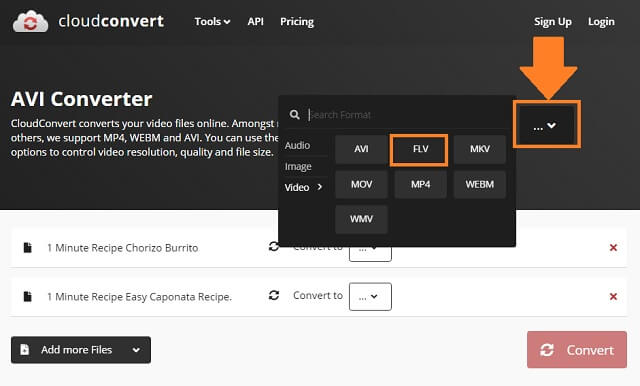Image resolution: width=640 pixels, height=386 pixels.
Task: Go to the Pricing page
Action: [x=297, y=22]
